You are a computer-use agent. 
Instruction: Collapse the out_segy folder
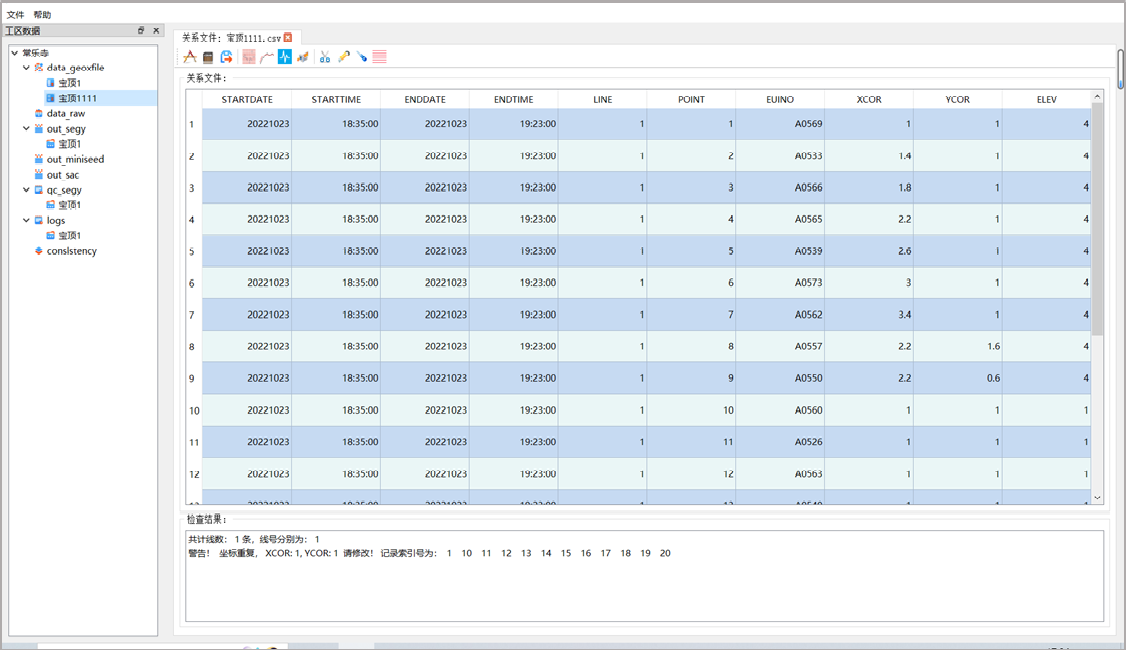27,129
